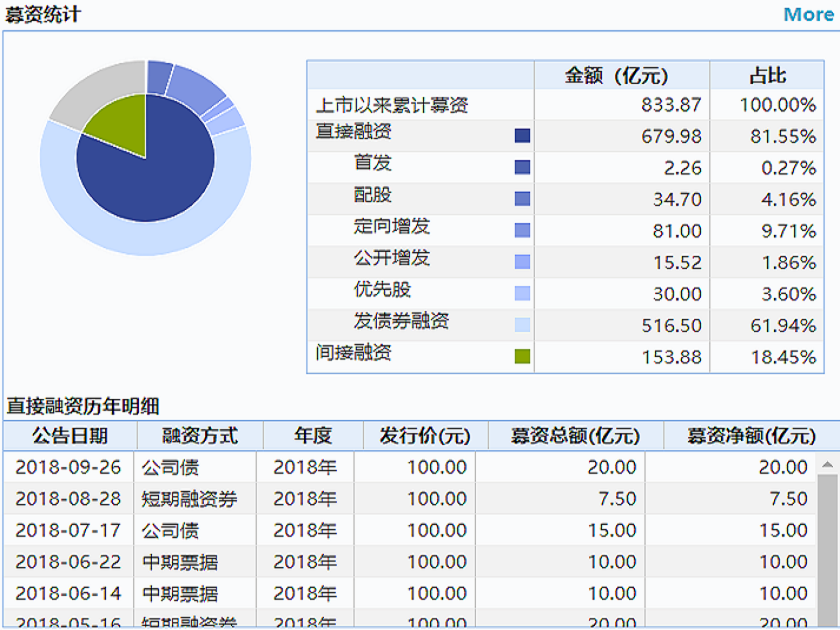Screen dimensions: 840x630
Task: Click the 融资方式 column header
Action: (200, 436)
